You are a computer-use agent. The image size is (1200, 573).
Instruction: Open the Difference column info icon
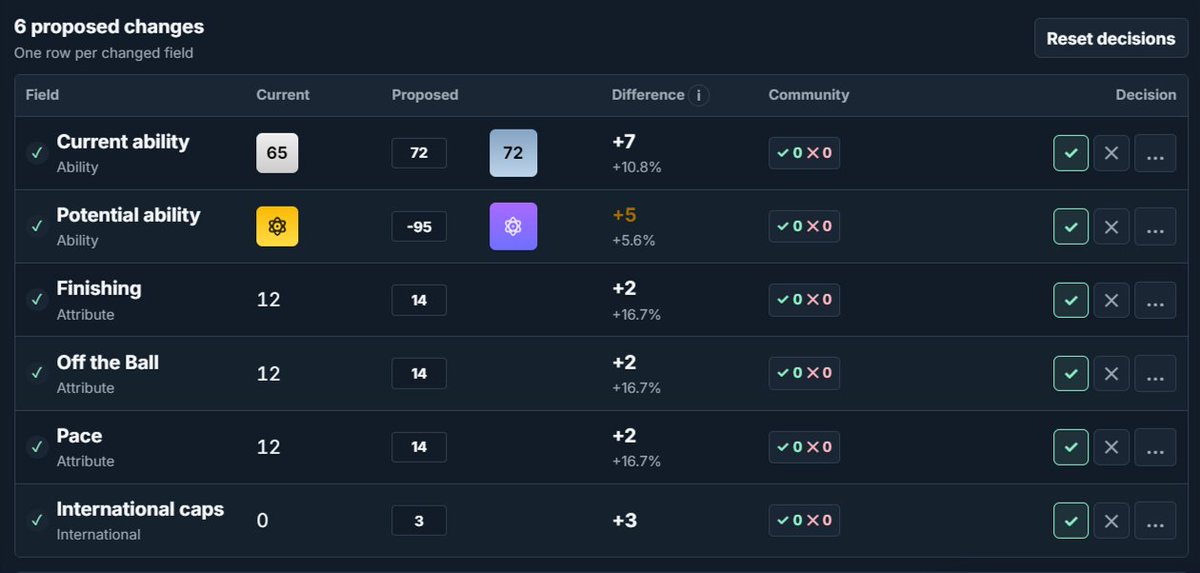tap(700, 95)
